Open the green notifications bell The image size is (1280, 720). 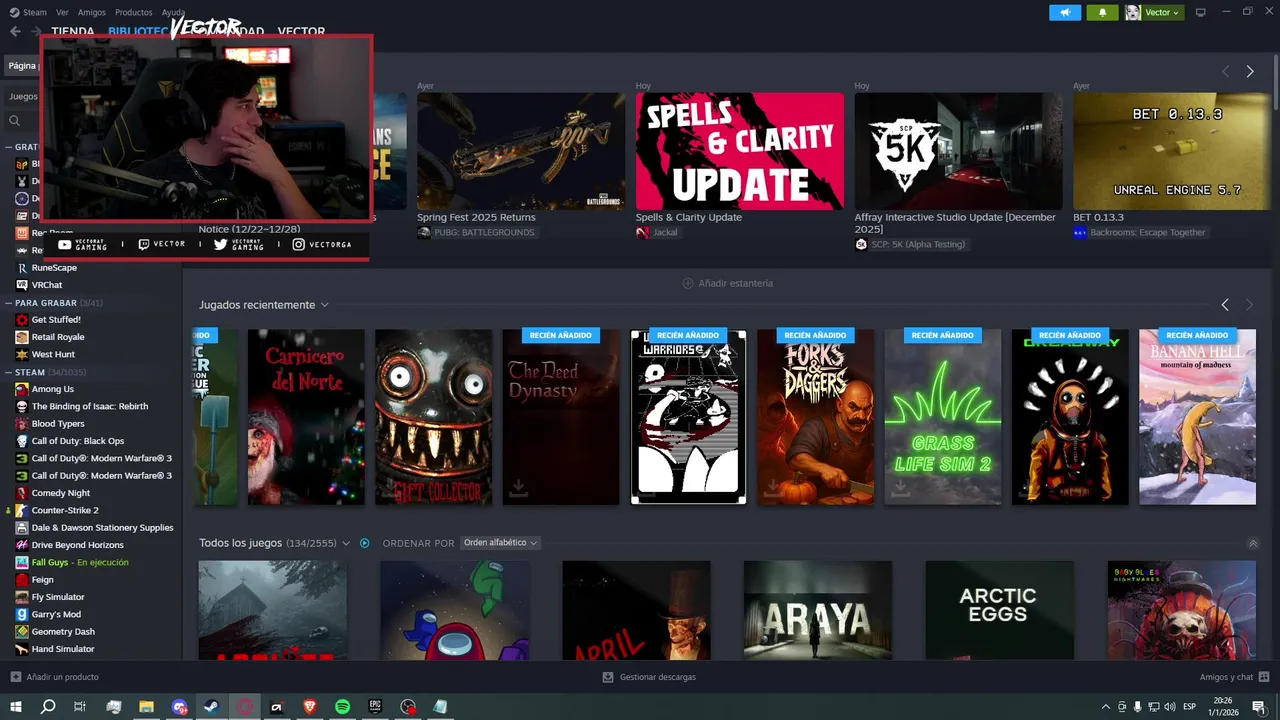click(x=1103, y=12)
